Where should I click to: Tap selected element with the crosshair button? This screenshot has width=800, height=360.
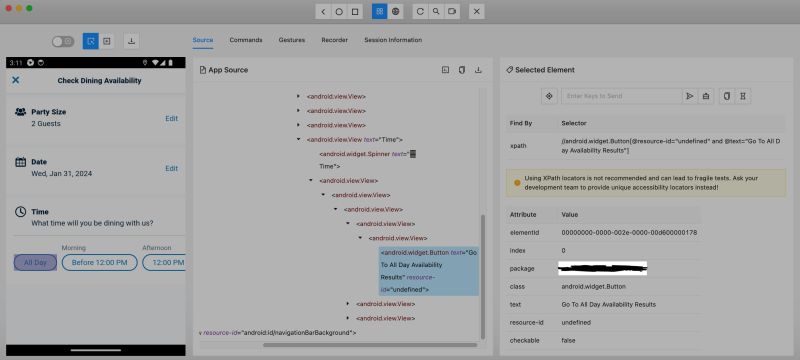(x=549, y=96)
